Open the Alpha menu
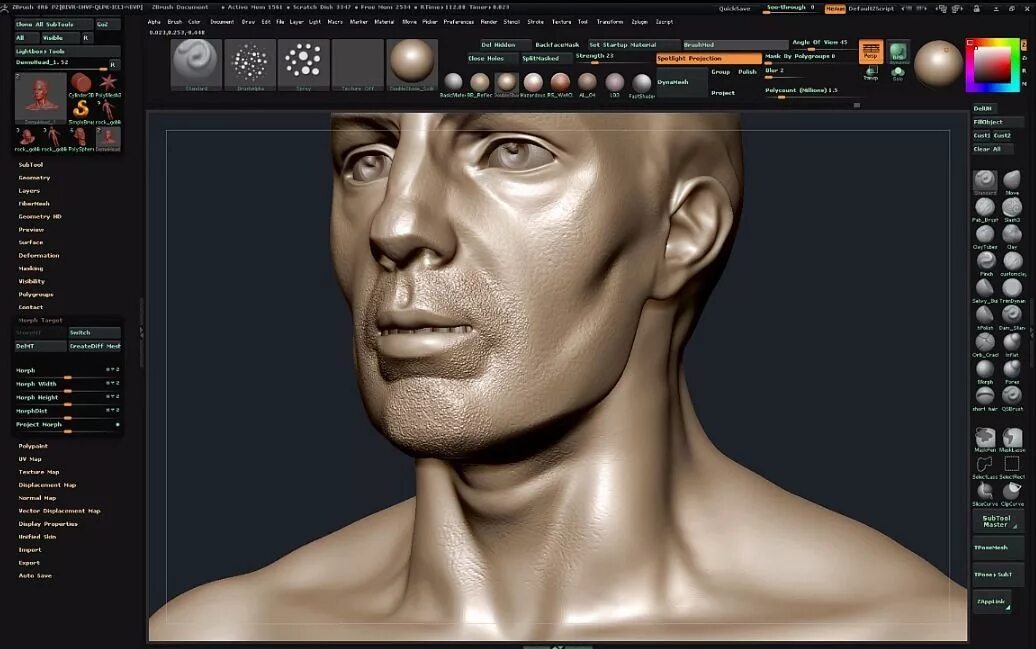This screenshot has height=649, width=1036. pyautogui.click(x=154, y=22)
